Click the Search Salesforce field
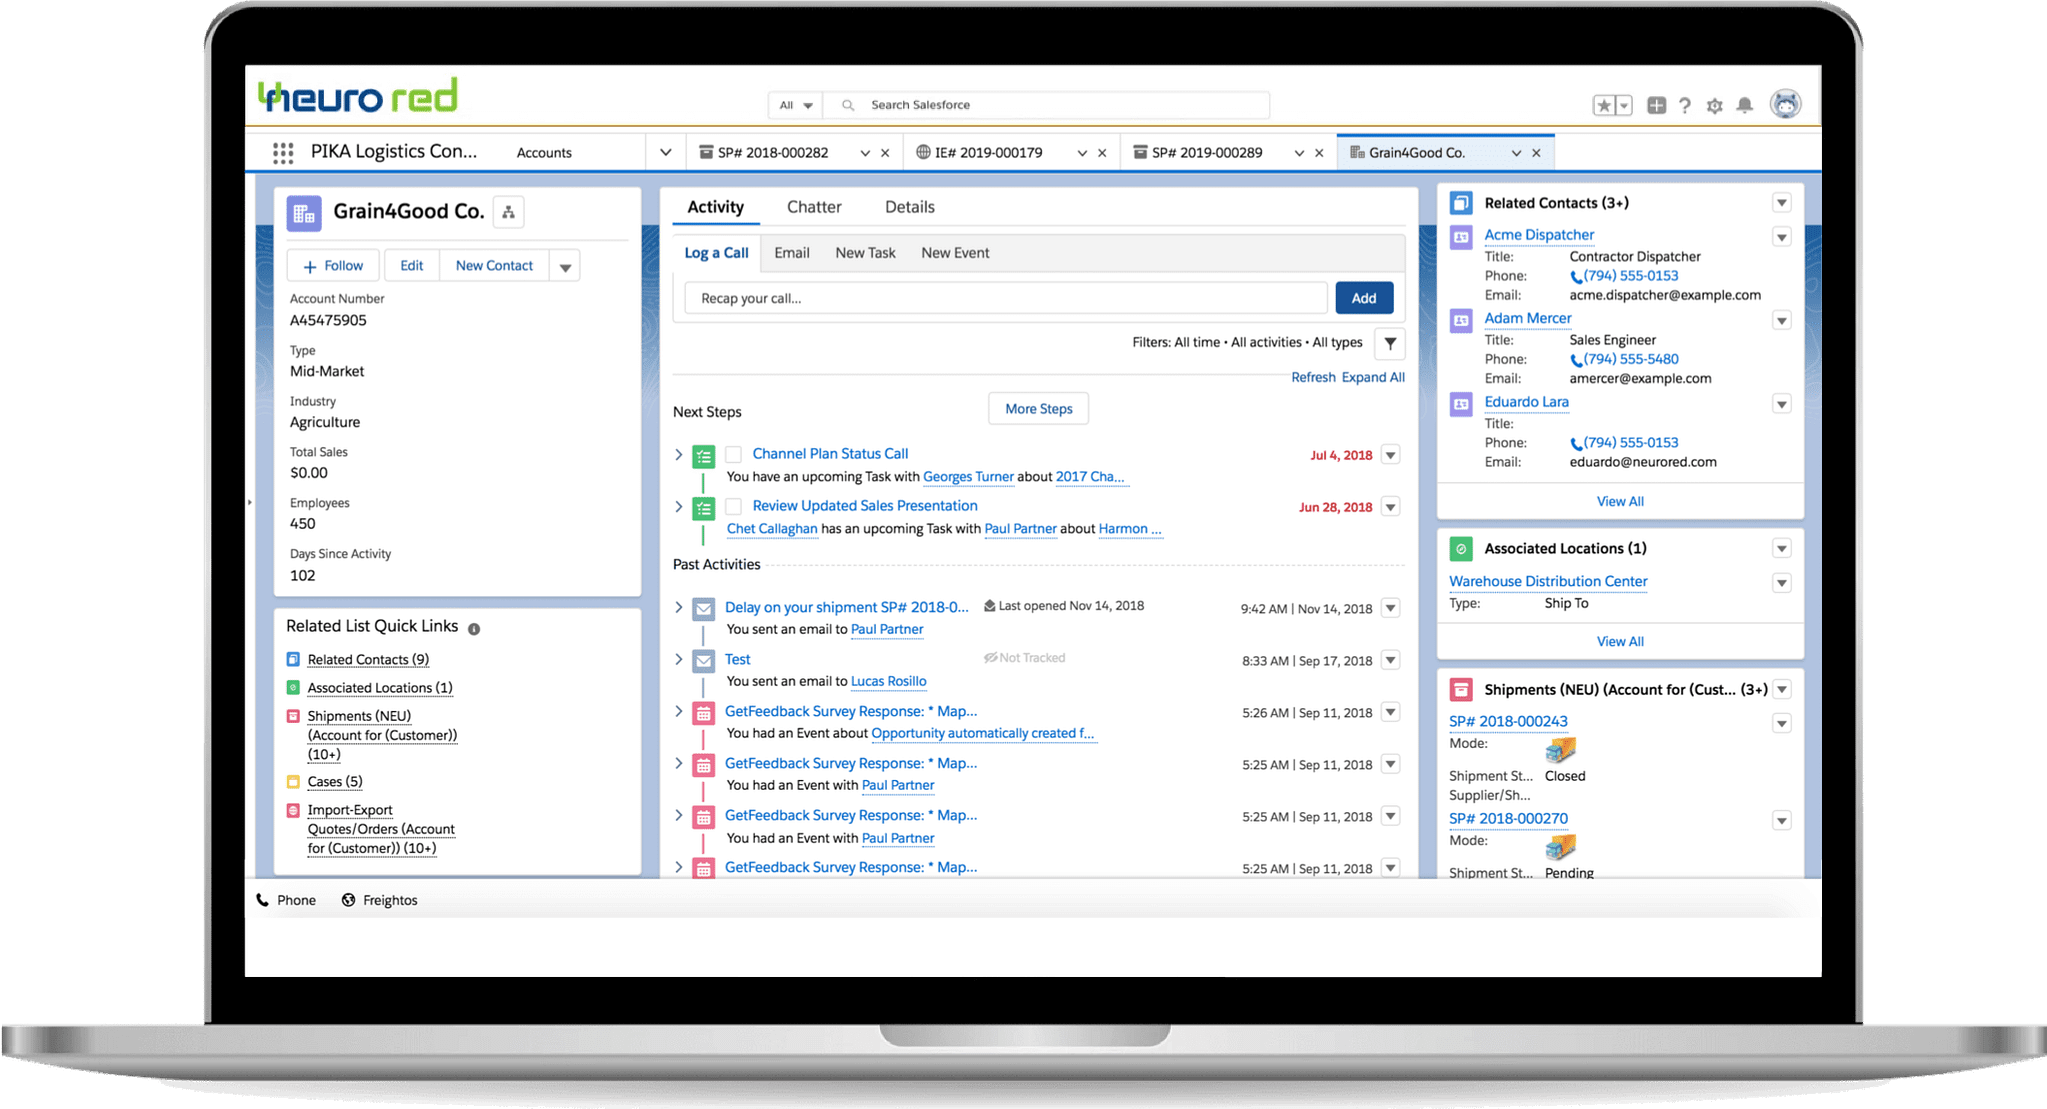 tap(1046, 105)
